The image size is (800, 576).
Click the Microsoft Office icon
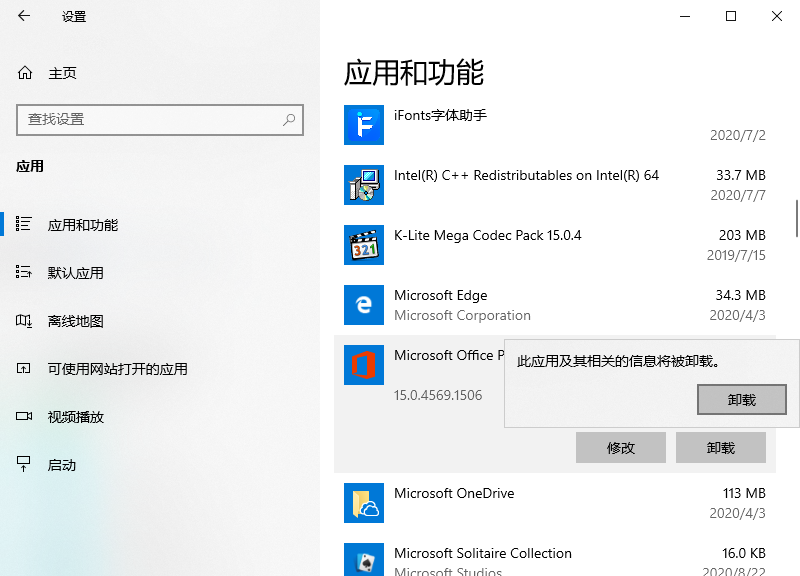[364, 365]
